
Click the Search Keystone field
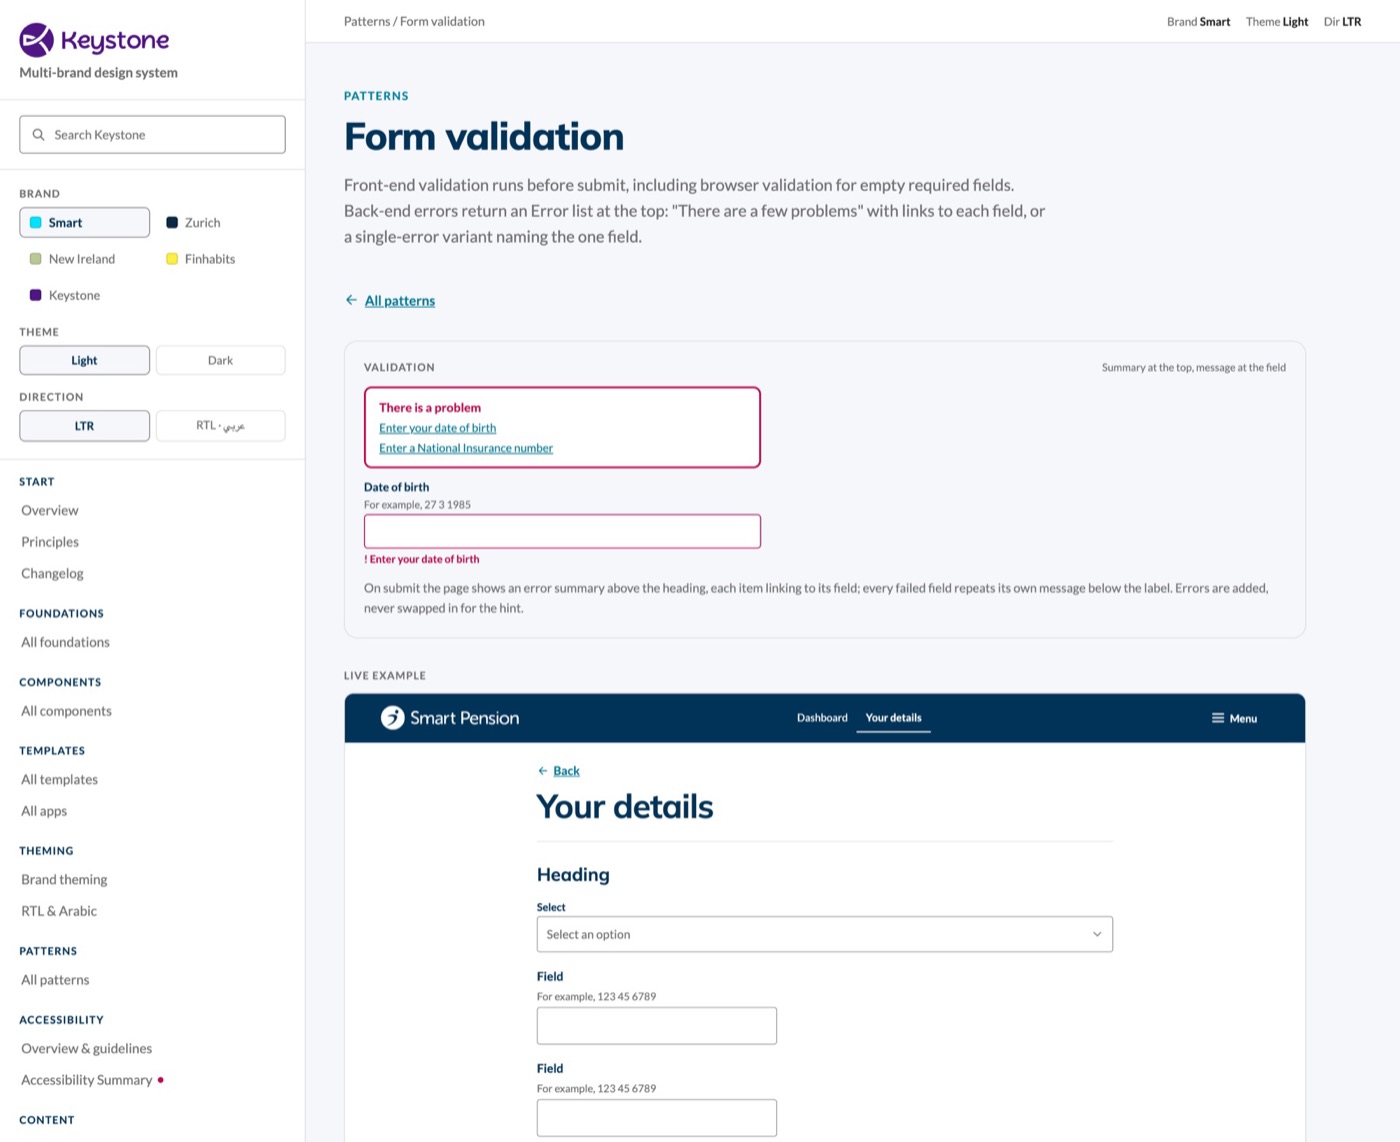pyautogui.click(x=152, y=134)
